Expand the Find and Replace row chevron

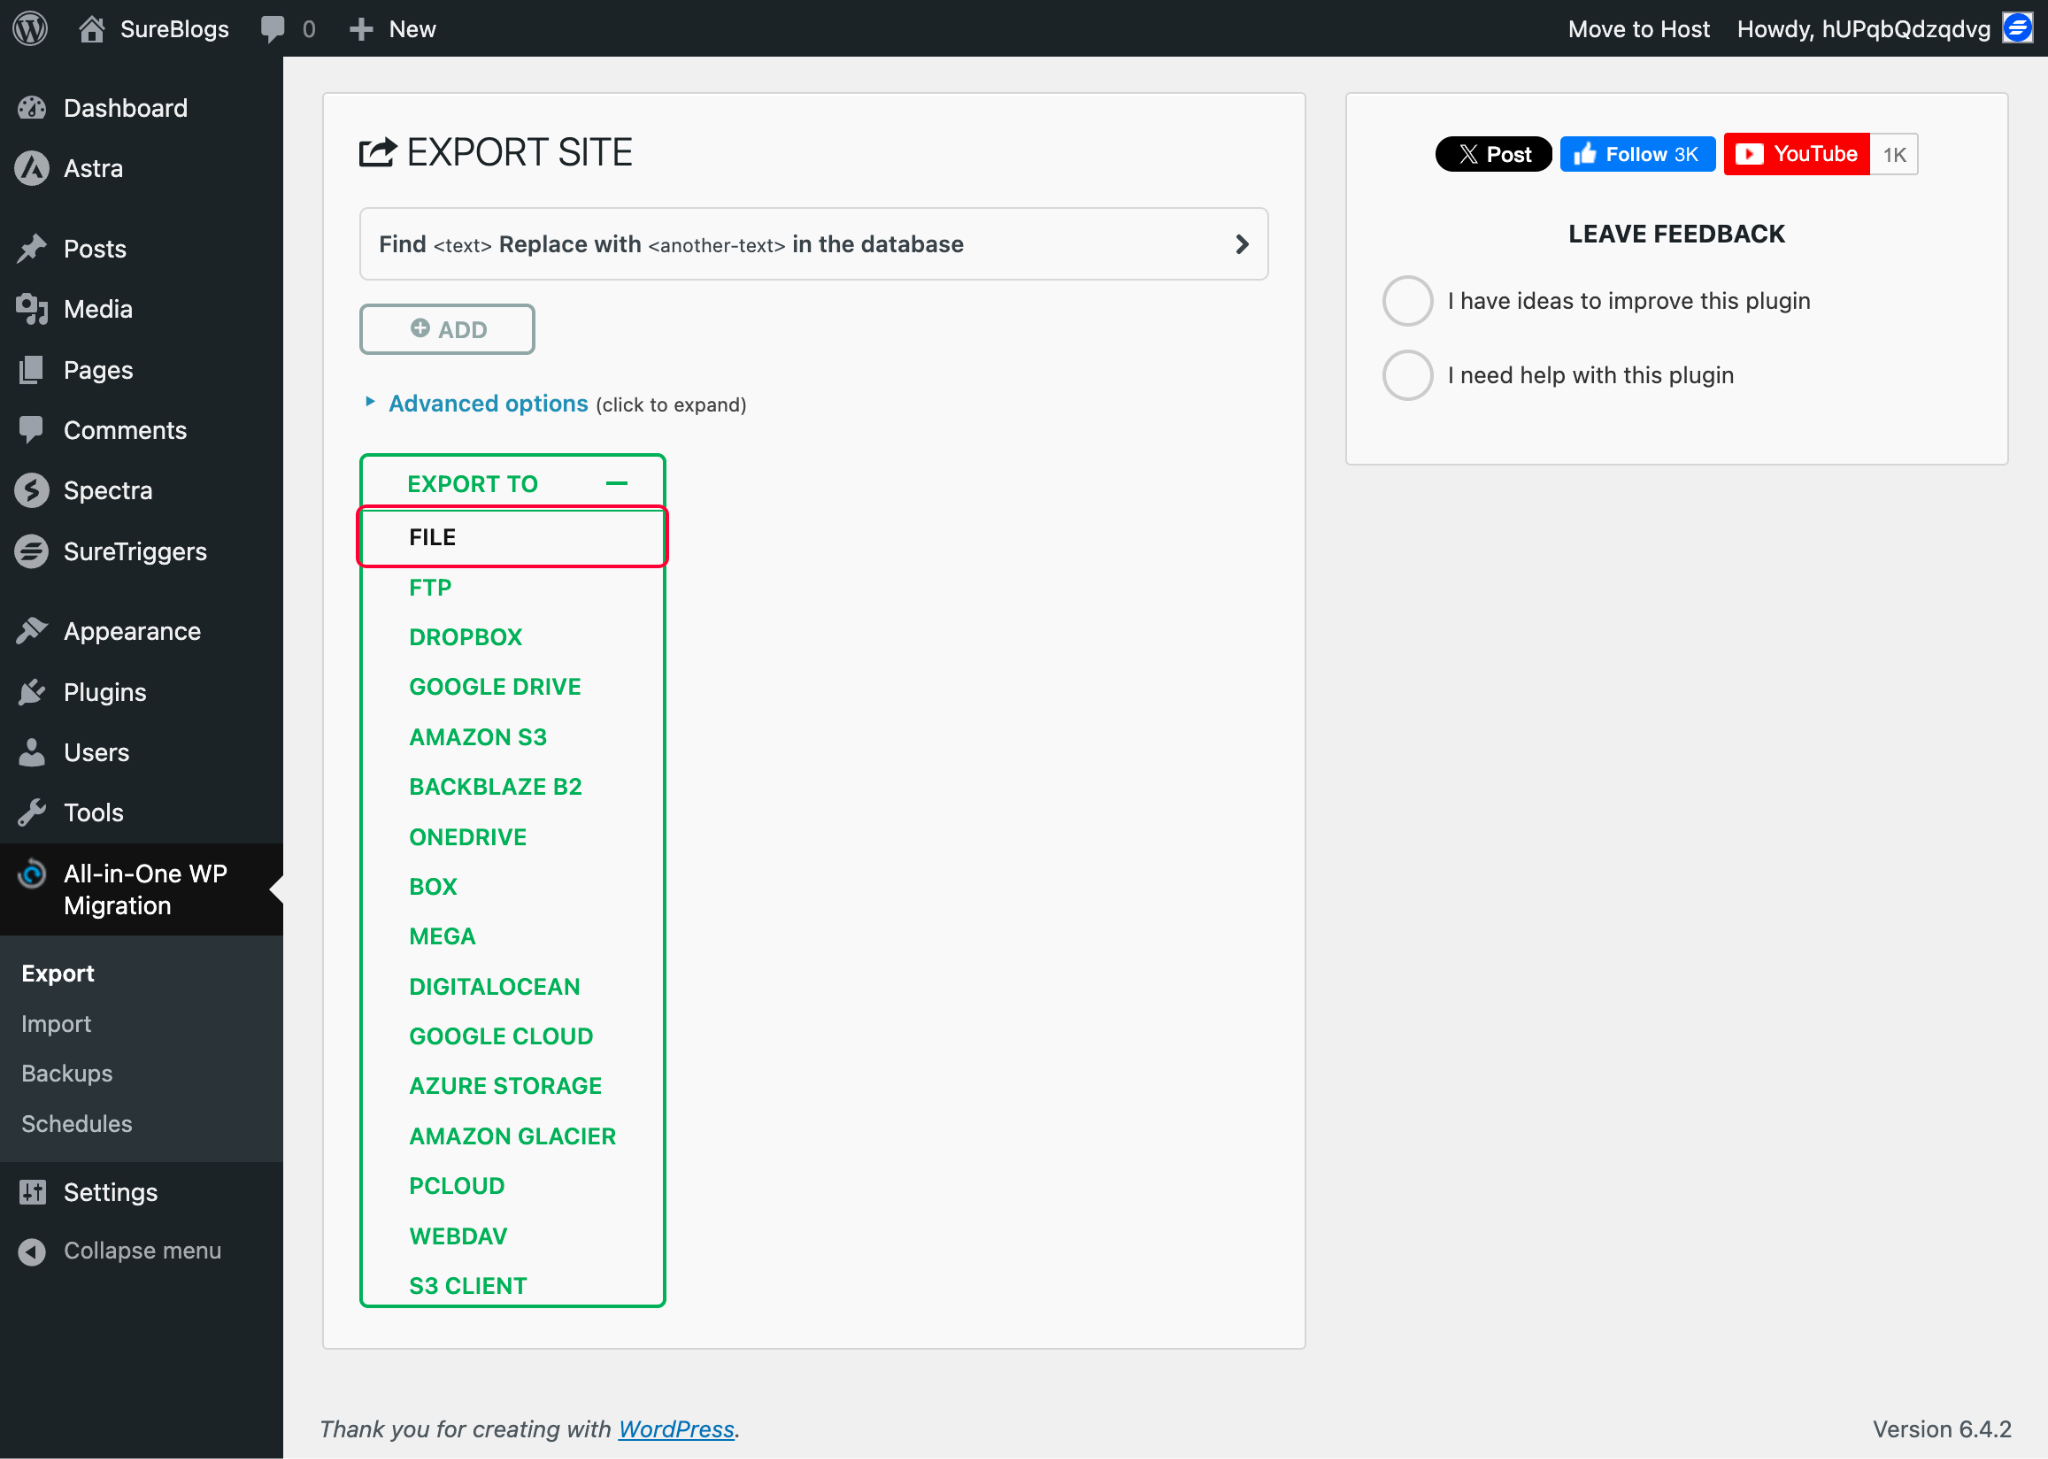pos(1241,244)
